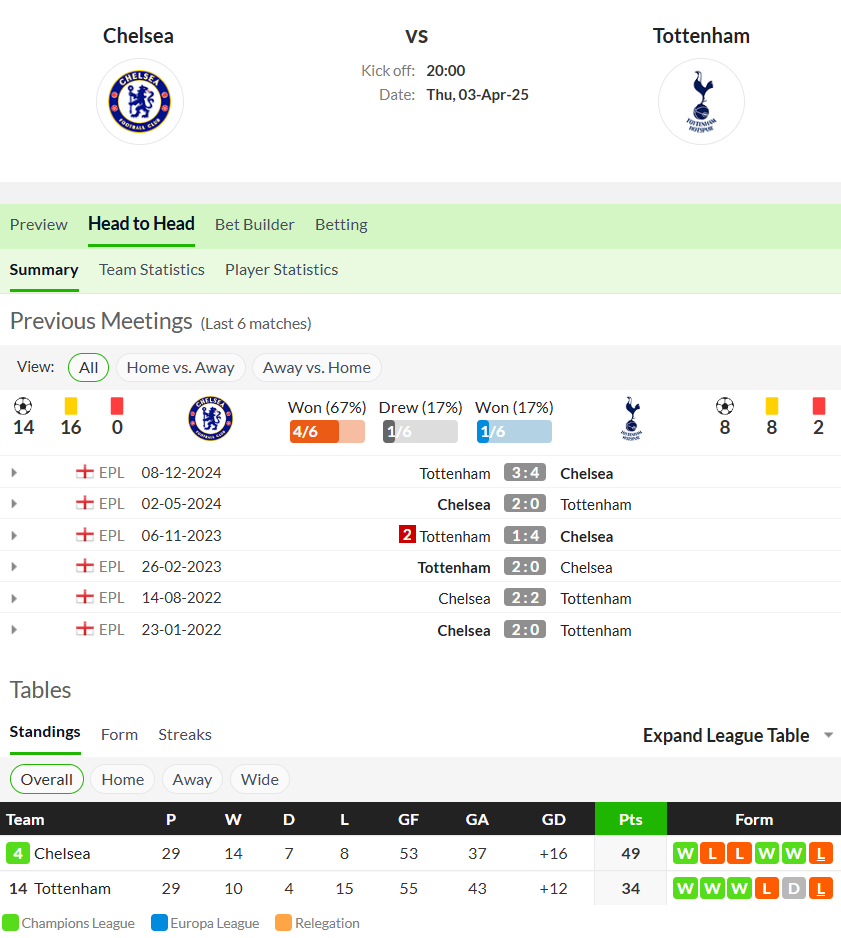Click the 3:4 score on 08-12-2024

click(525, 473)
